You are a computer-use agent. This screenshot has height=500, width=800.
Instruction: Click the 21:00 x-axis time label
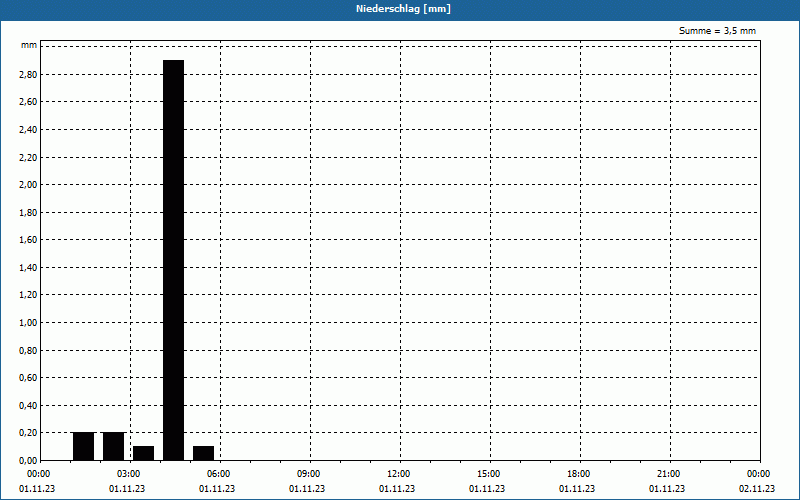pyautogui.click(x=668, y=474)
